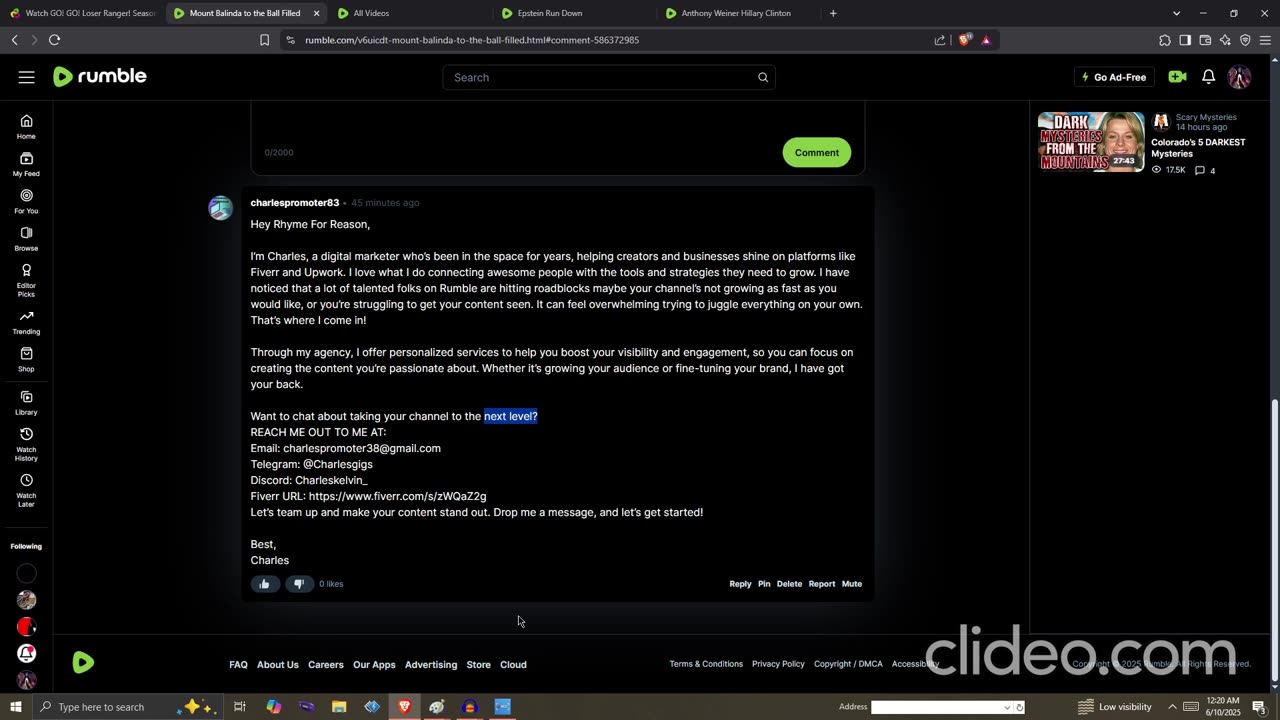The height and width of the screenshot is (720, 1280).
Task: Mute the commenter charlespromoter83
Action: [852, 584]
